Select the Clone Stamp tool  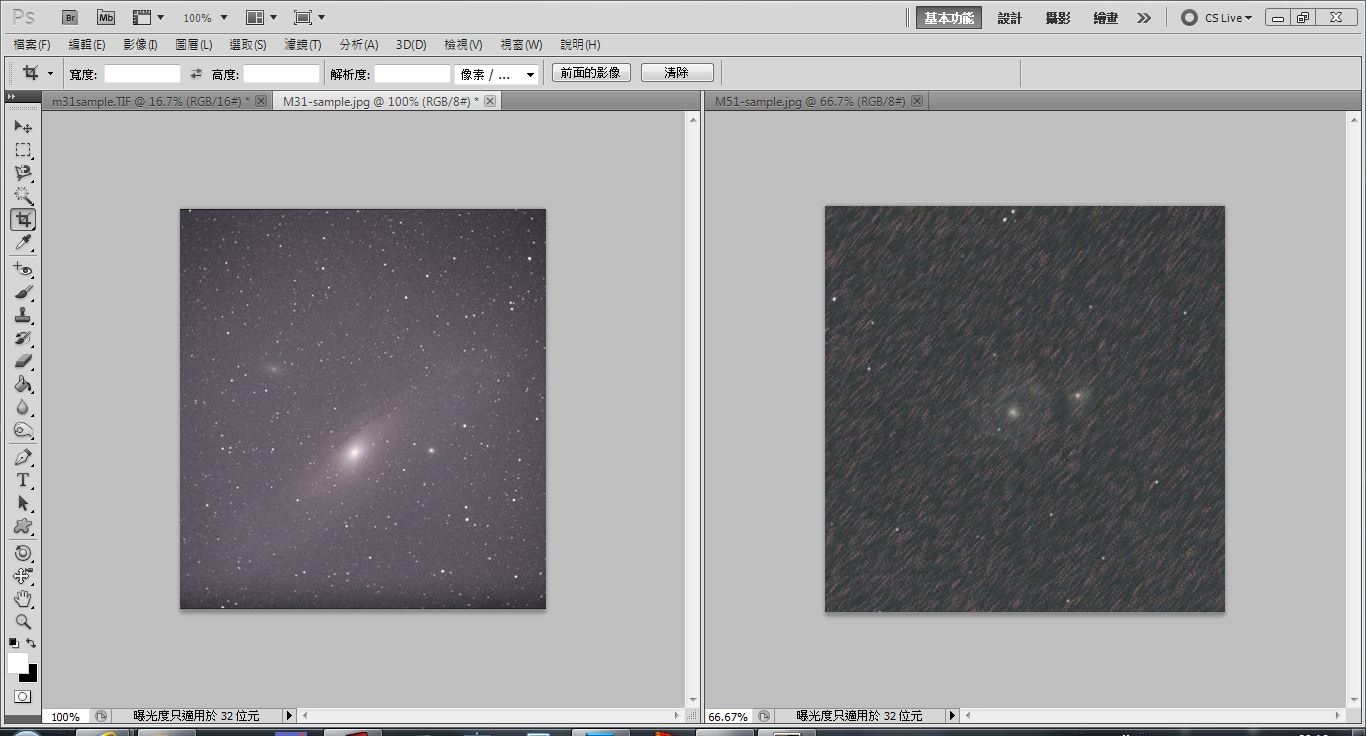pos(23,315)
